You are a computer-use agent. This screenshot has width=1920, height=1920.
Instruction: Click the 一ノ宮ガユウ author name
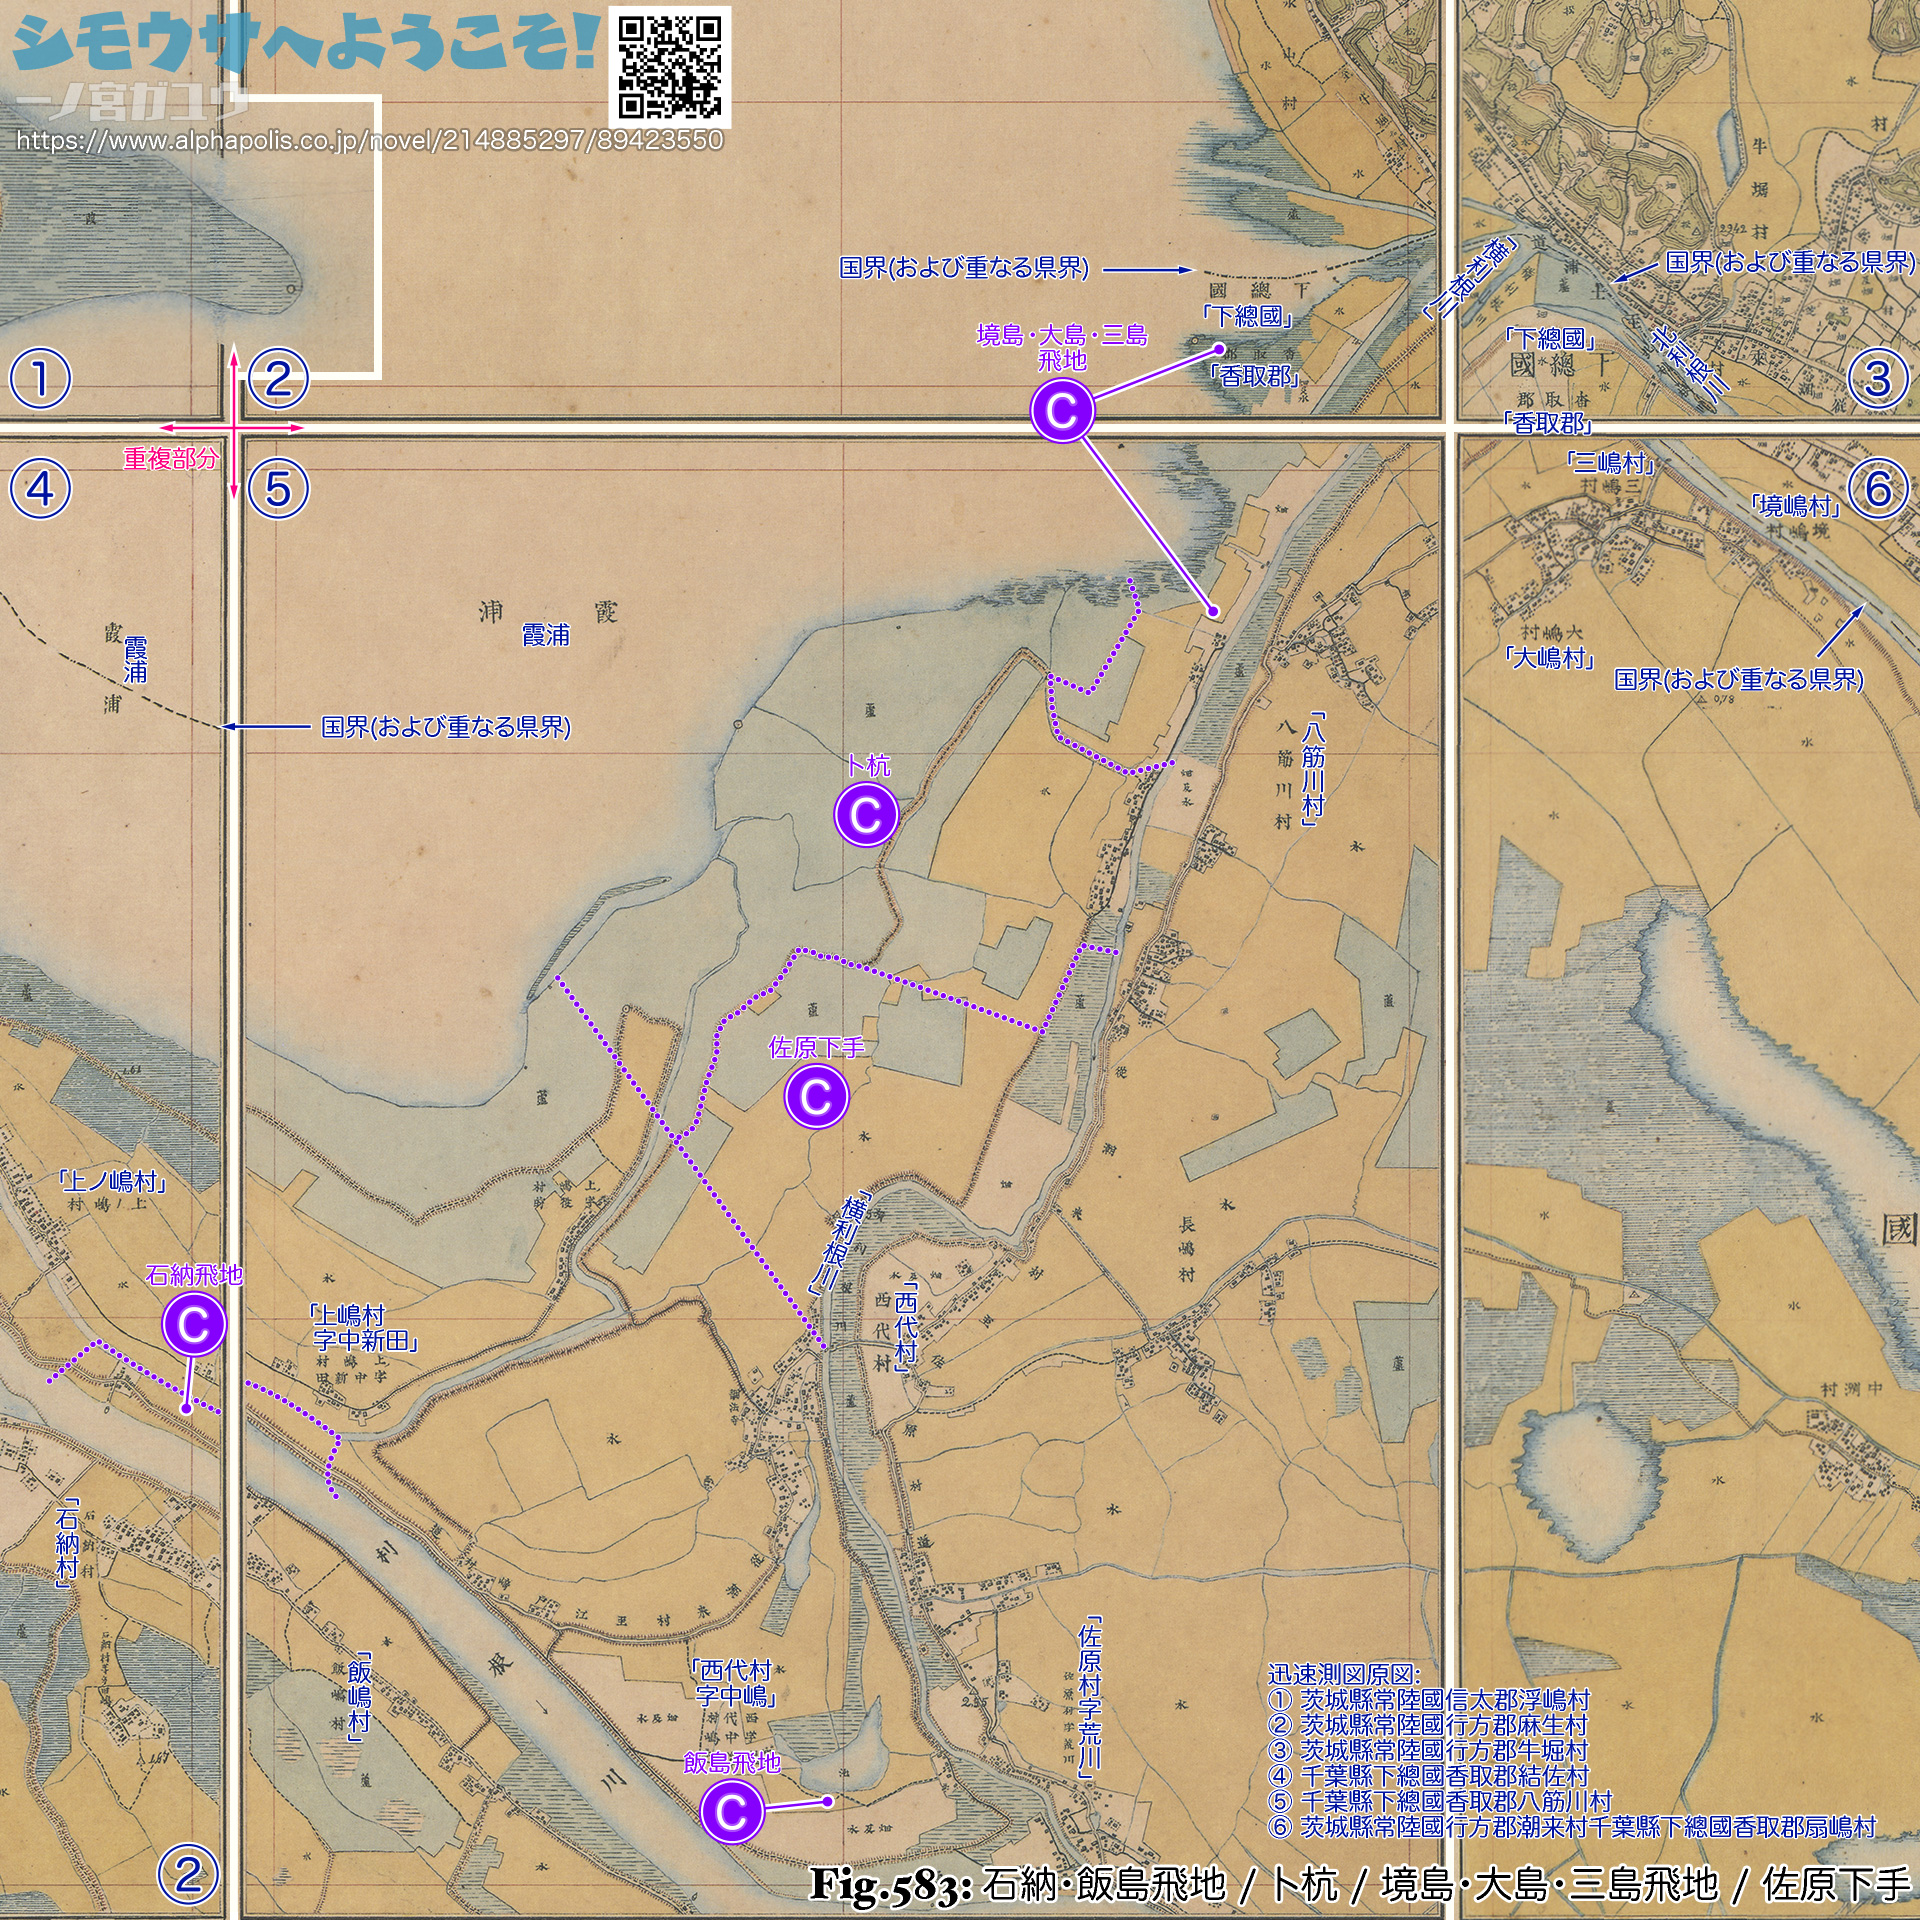point(132,102)
